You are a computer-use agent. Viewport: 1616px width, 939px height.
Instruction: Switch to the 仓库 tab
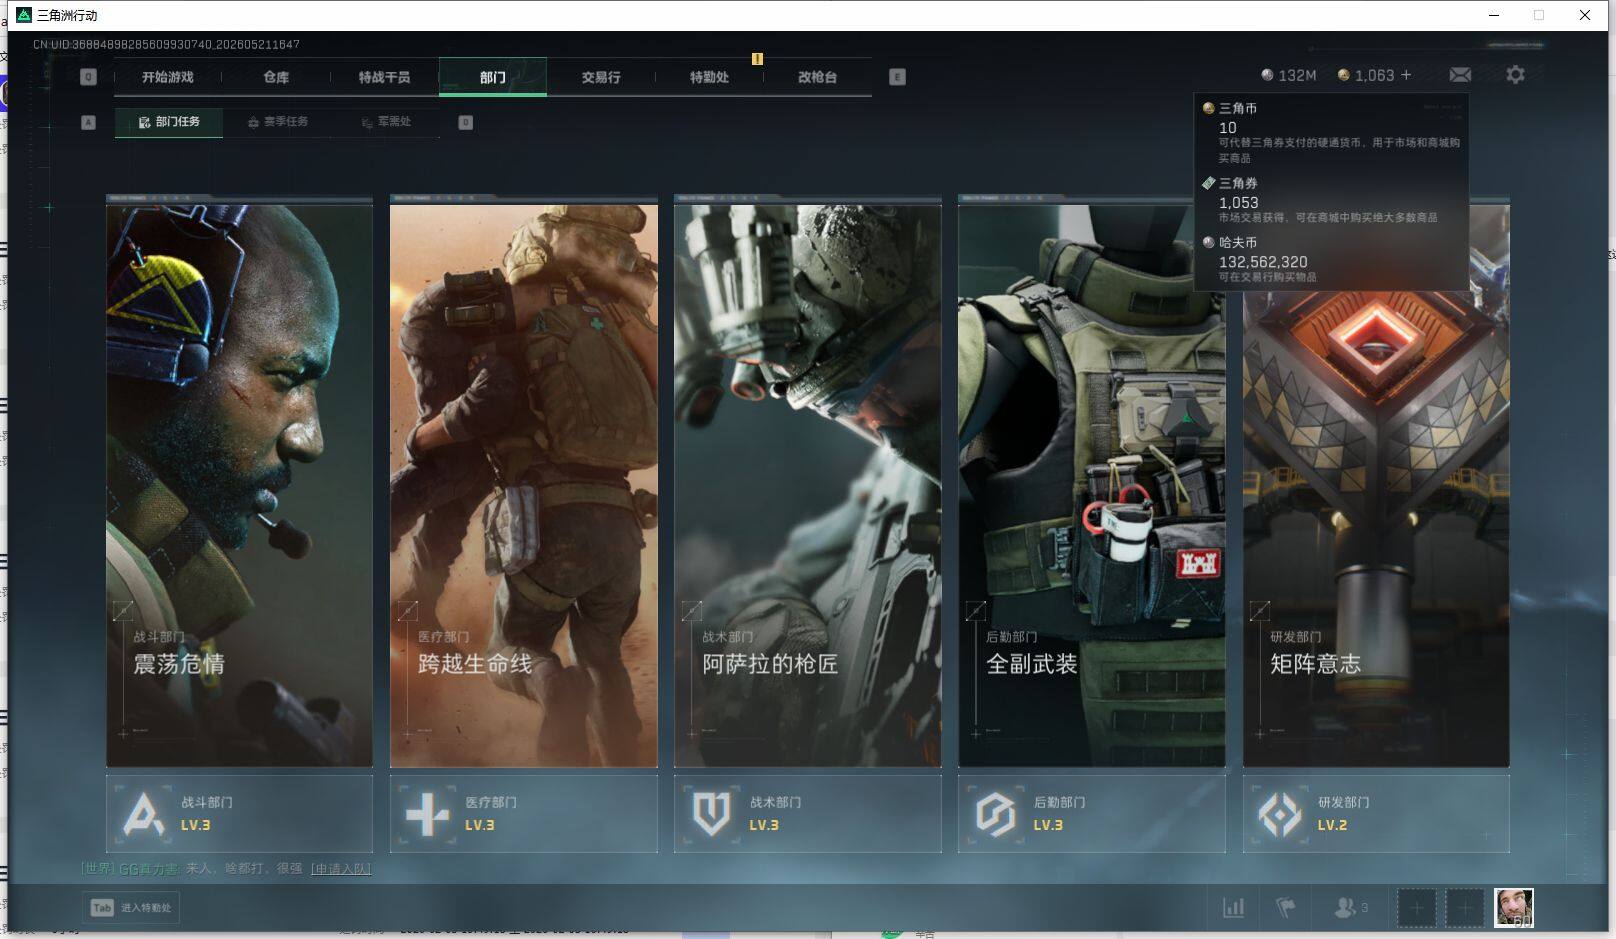276,77
